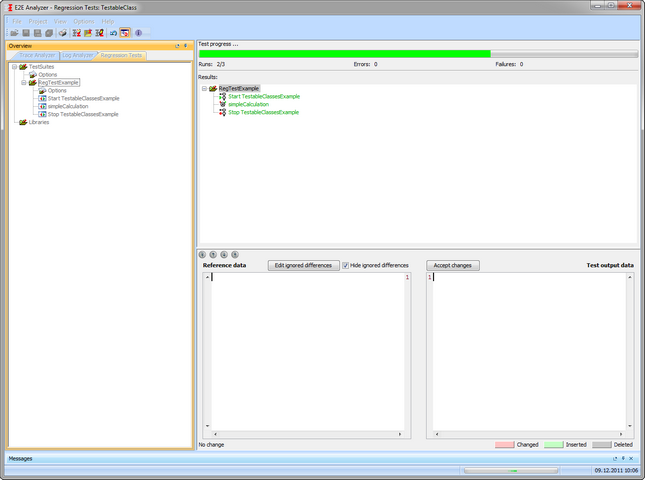The image size is (645, 480).
Task: Switch to the Trace Analyzer tab
Action: tap(37, 55)
